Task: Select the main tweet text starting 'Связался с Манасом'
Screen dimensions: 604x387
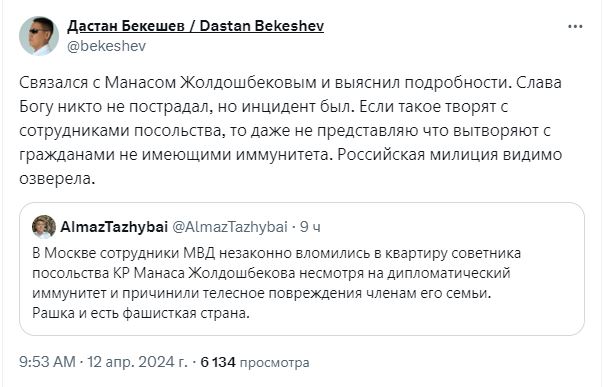Action: (291, 131)
